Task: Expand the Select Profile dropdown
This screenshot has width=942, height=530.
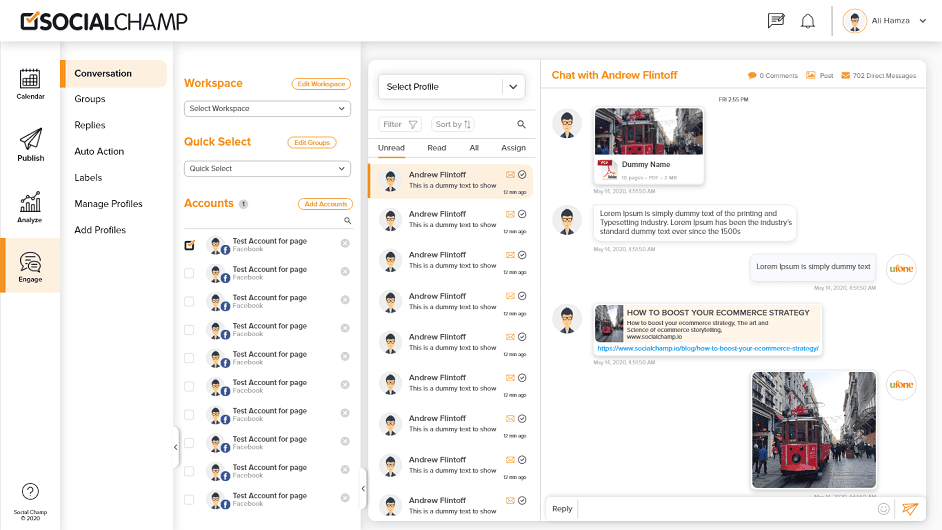Action: (x=452, y=87)
